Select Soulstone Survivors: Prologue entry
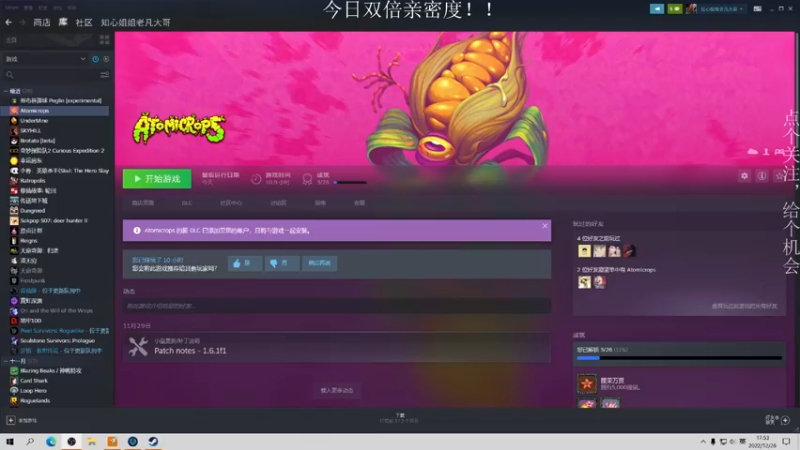 tap(57, 341)
